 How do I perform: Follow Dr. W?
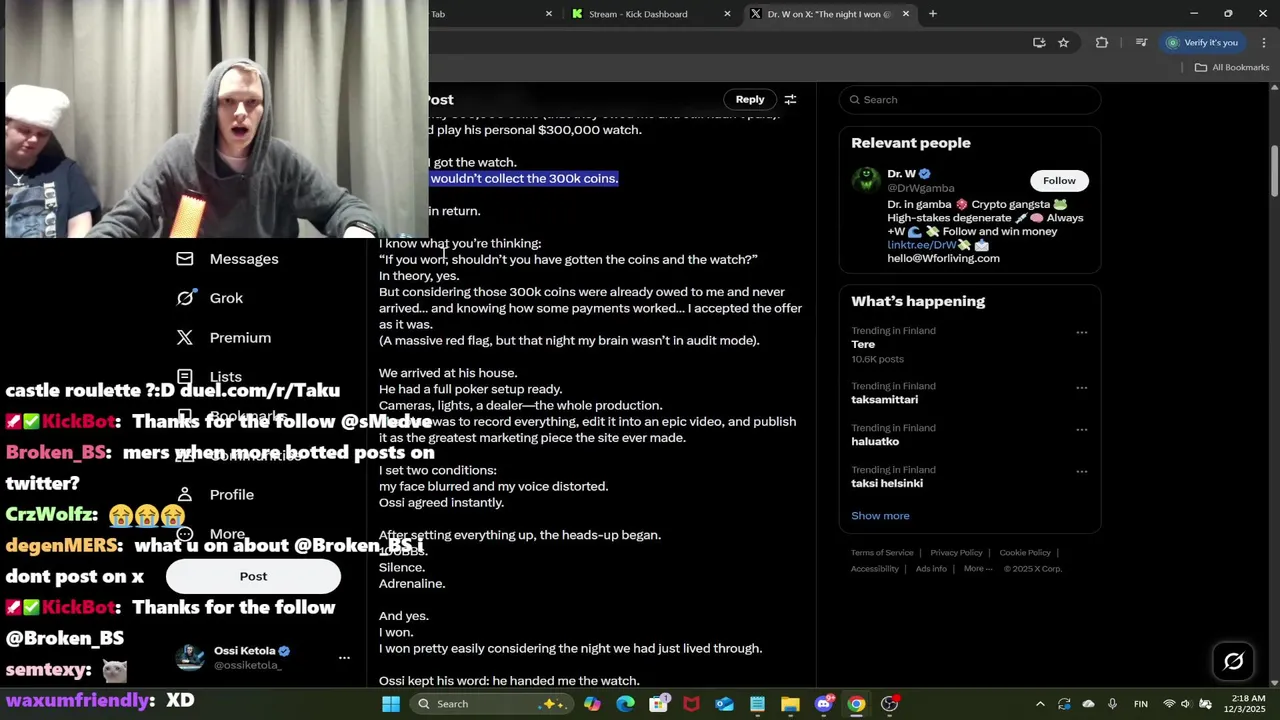[1059, 181]
